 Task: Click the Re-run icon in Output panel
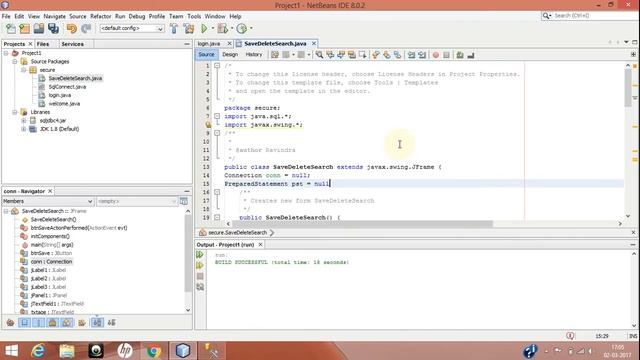tap(200, 255)
